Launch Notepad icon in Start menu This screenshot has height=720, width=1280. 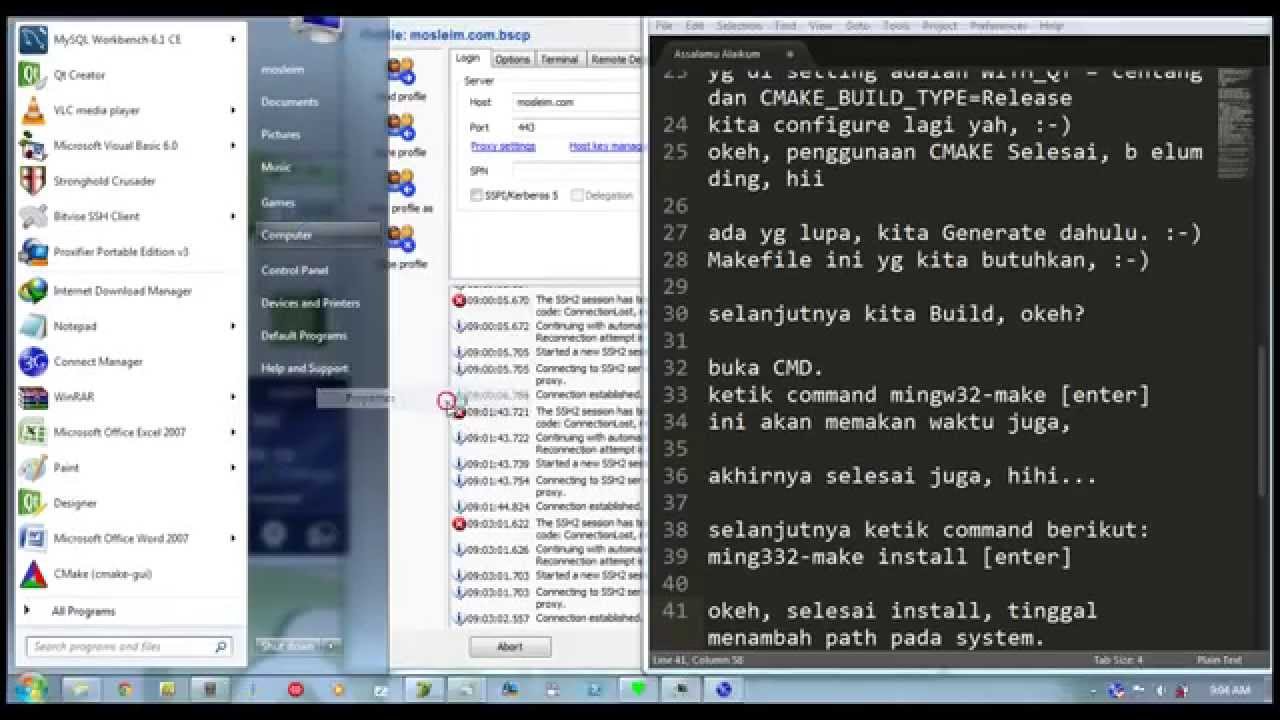point(33,326)
